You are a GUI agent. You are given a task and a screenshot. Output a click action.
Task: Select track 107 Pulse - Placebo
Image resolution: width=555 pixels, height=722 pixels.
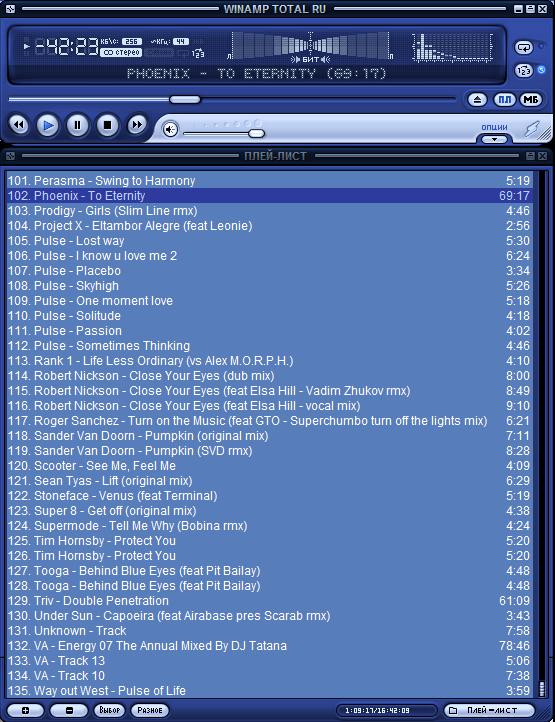(269, 271)
